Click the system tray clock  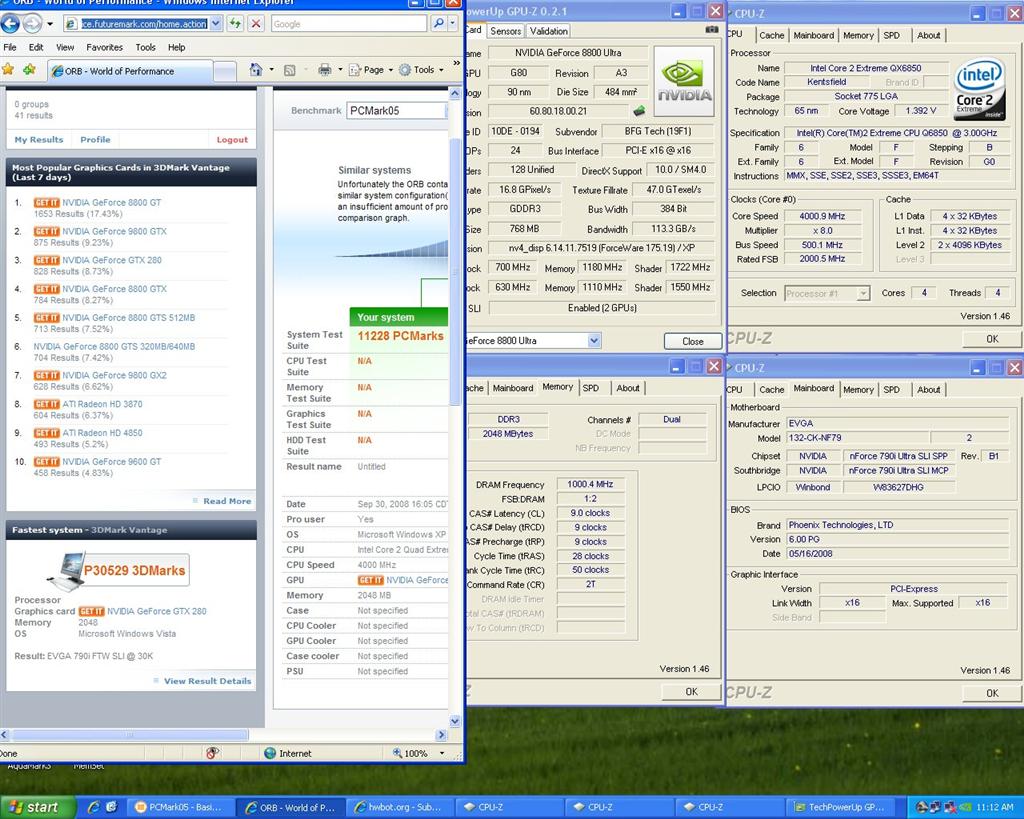995,807
